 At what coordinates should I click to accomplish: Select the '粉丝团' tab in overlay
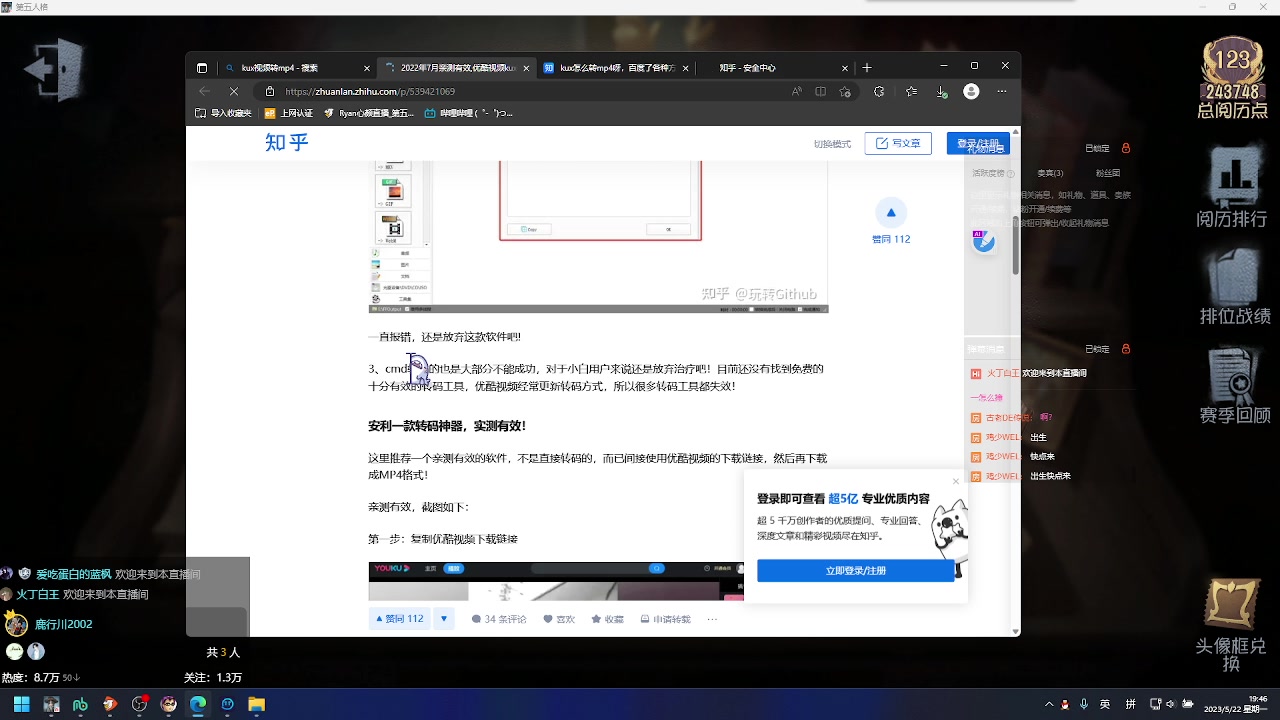pos(1108,173)
